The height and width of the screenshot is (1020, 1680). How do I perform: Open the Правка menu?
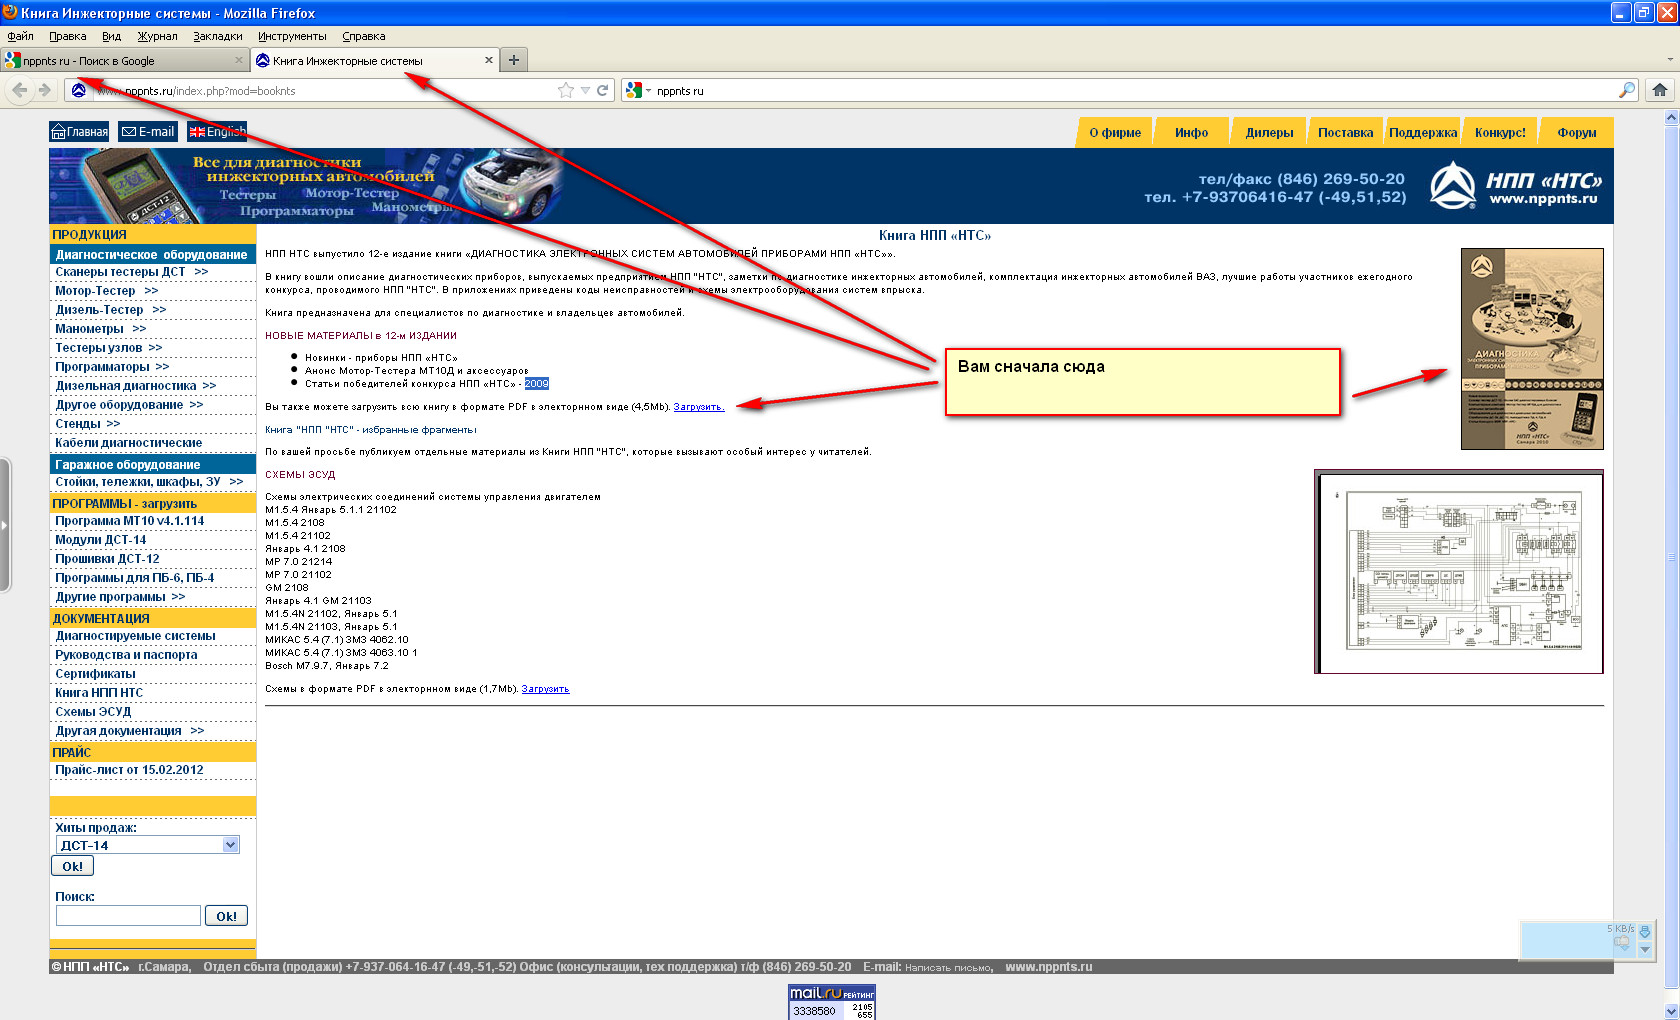click(x=67, y=36)
